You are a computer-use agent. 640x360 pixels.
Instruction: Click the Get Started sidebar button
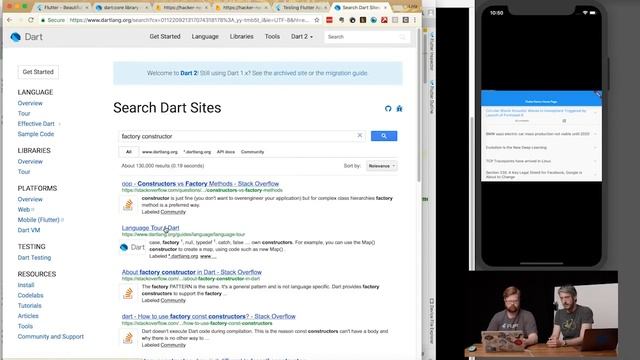point(38,72)
